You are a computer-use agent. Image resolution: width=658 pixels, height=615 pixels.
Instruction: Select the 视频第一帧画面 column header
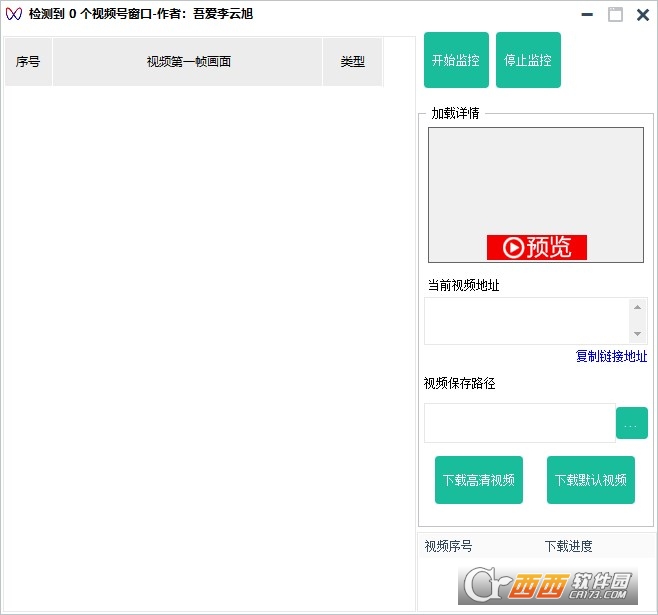pyautogui.click(x=188, y=62)
